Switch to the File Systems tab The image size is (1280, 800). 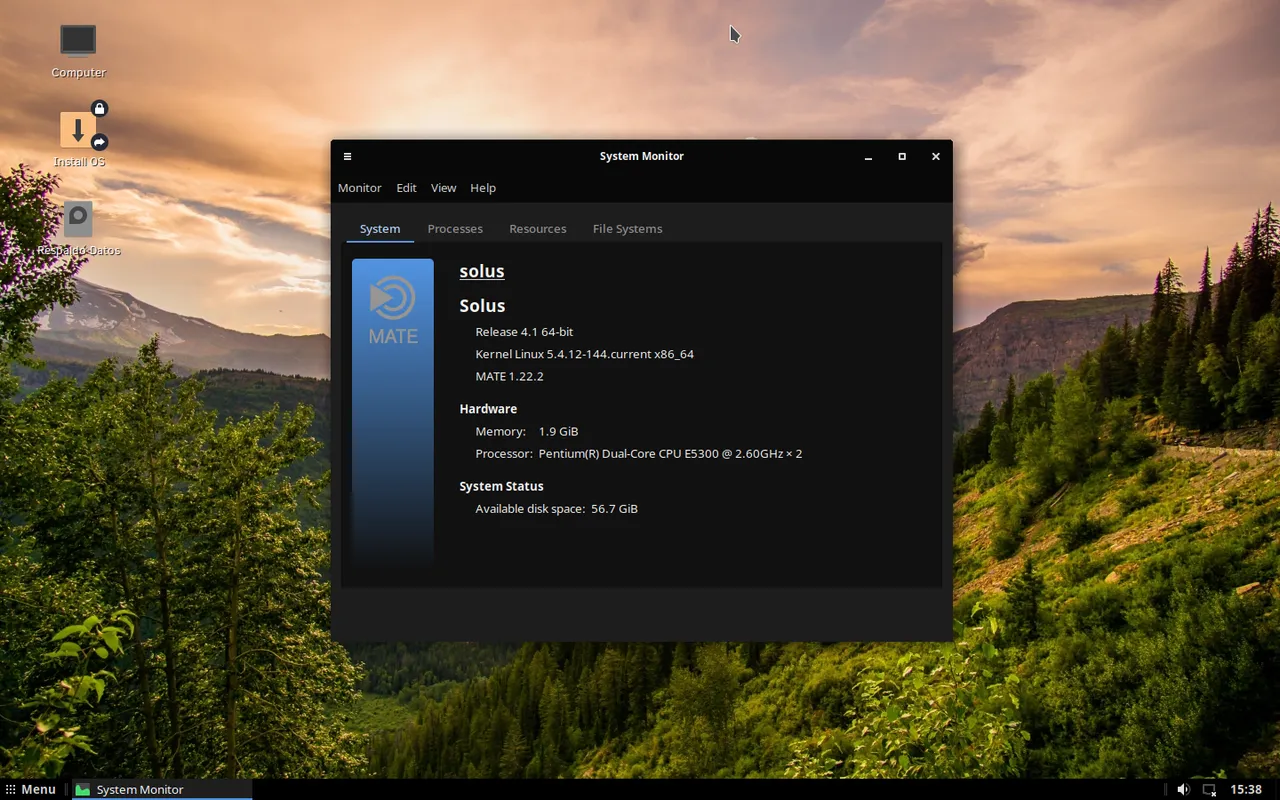(627, 229)
